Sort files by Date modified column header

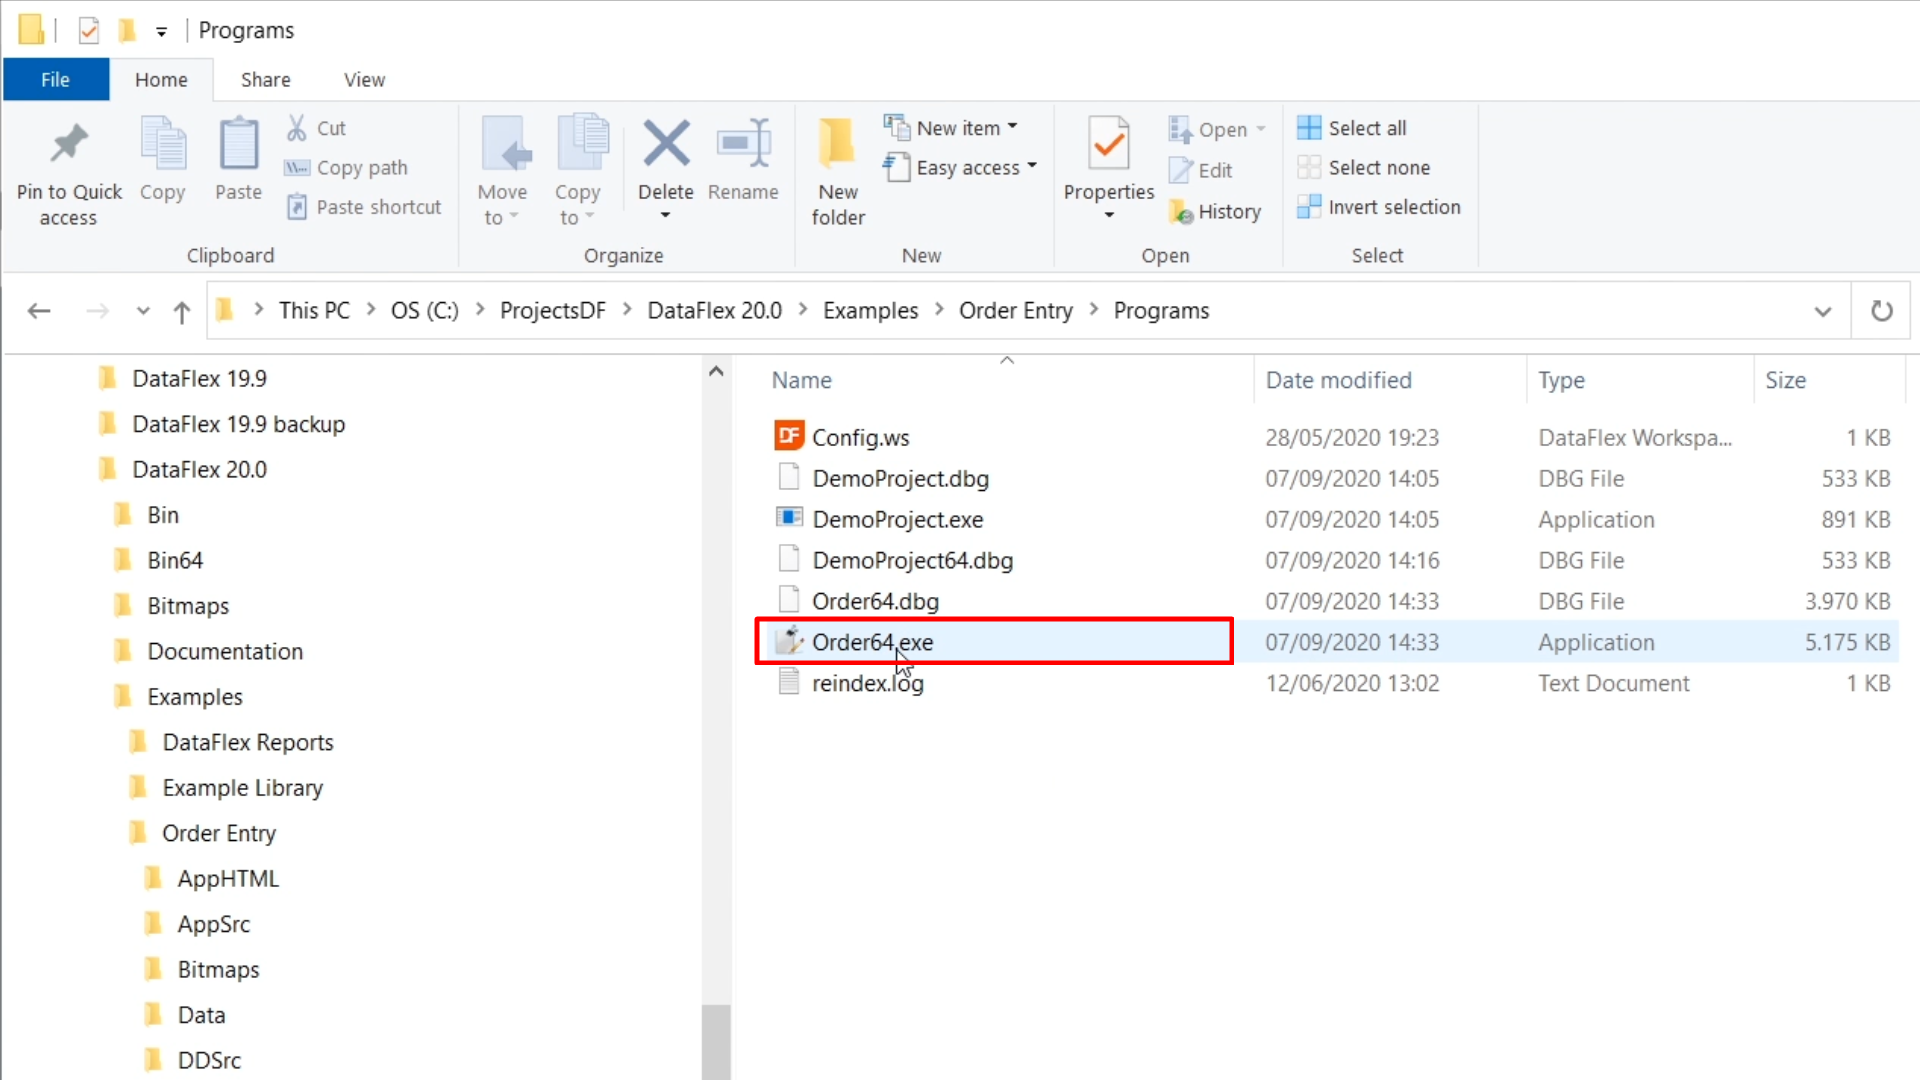click(1338, 380)
